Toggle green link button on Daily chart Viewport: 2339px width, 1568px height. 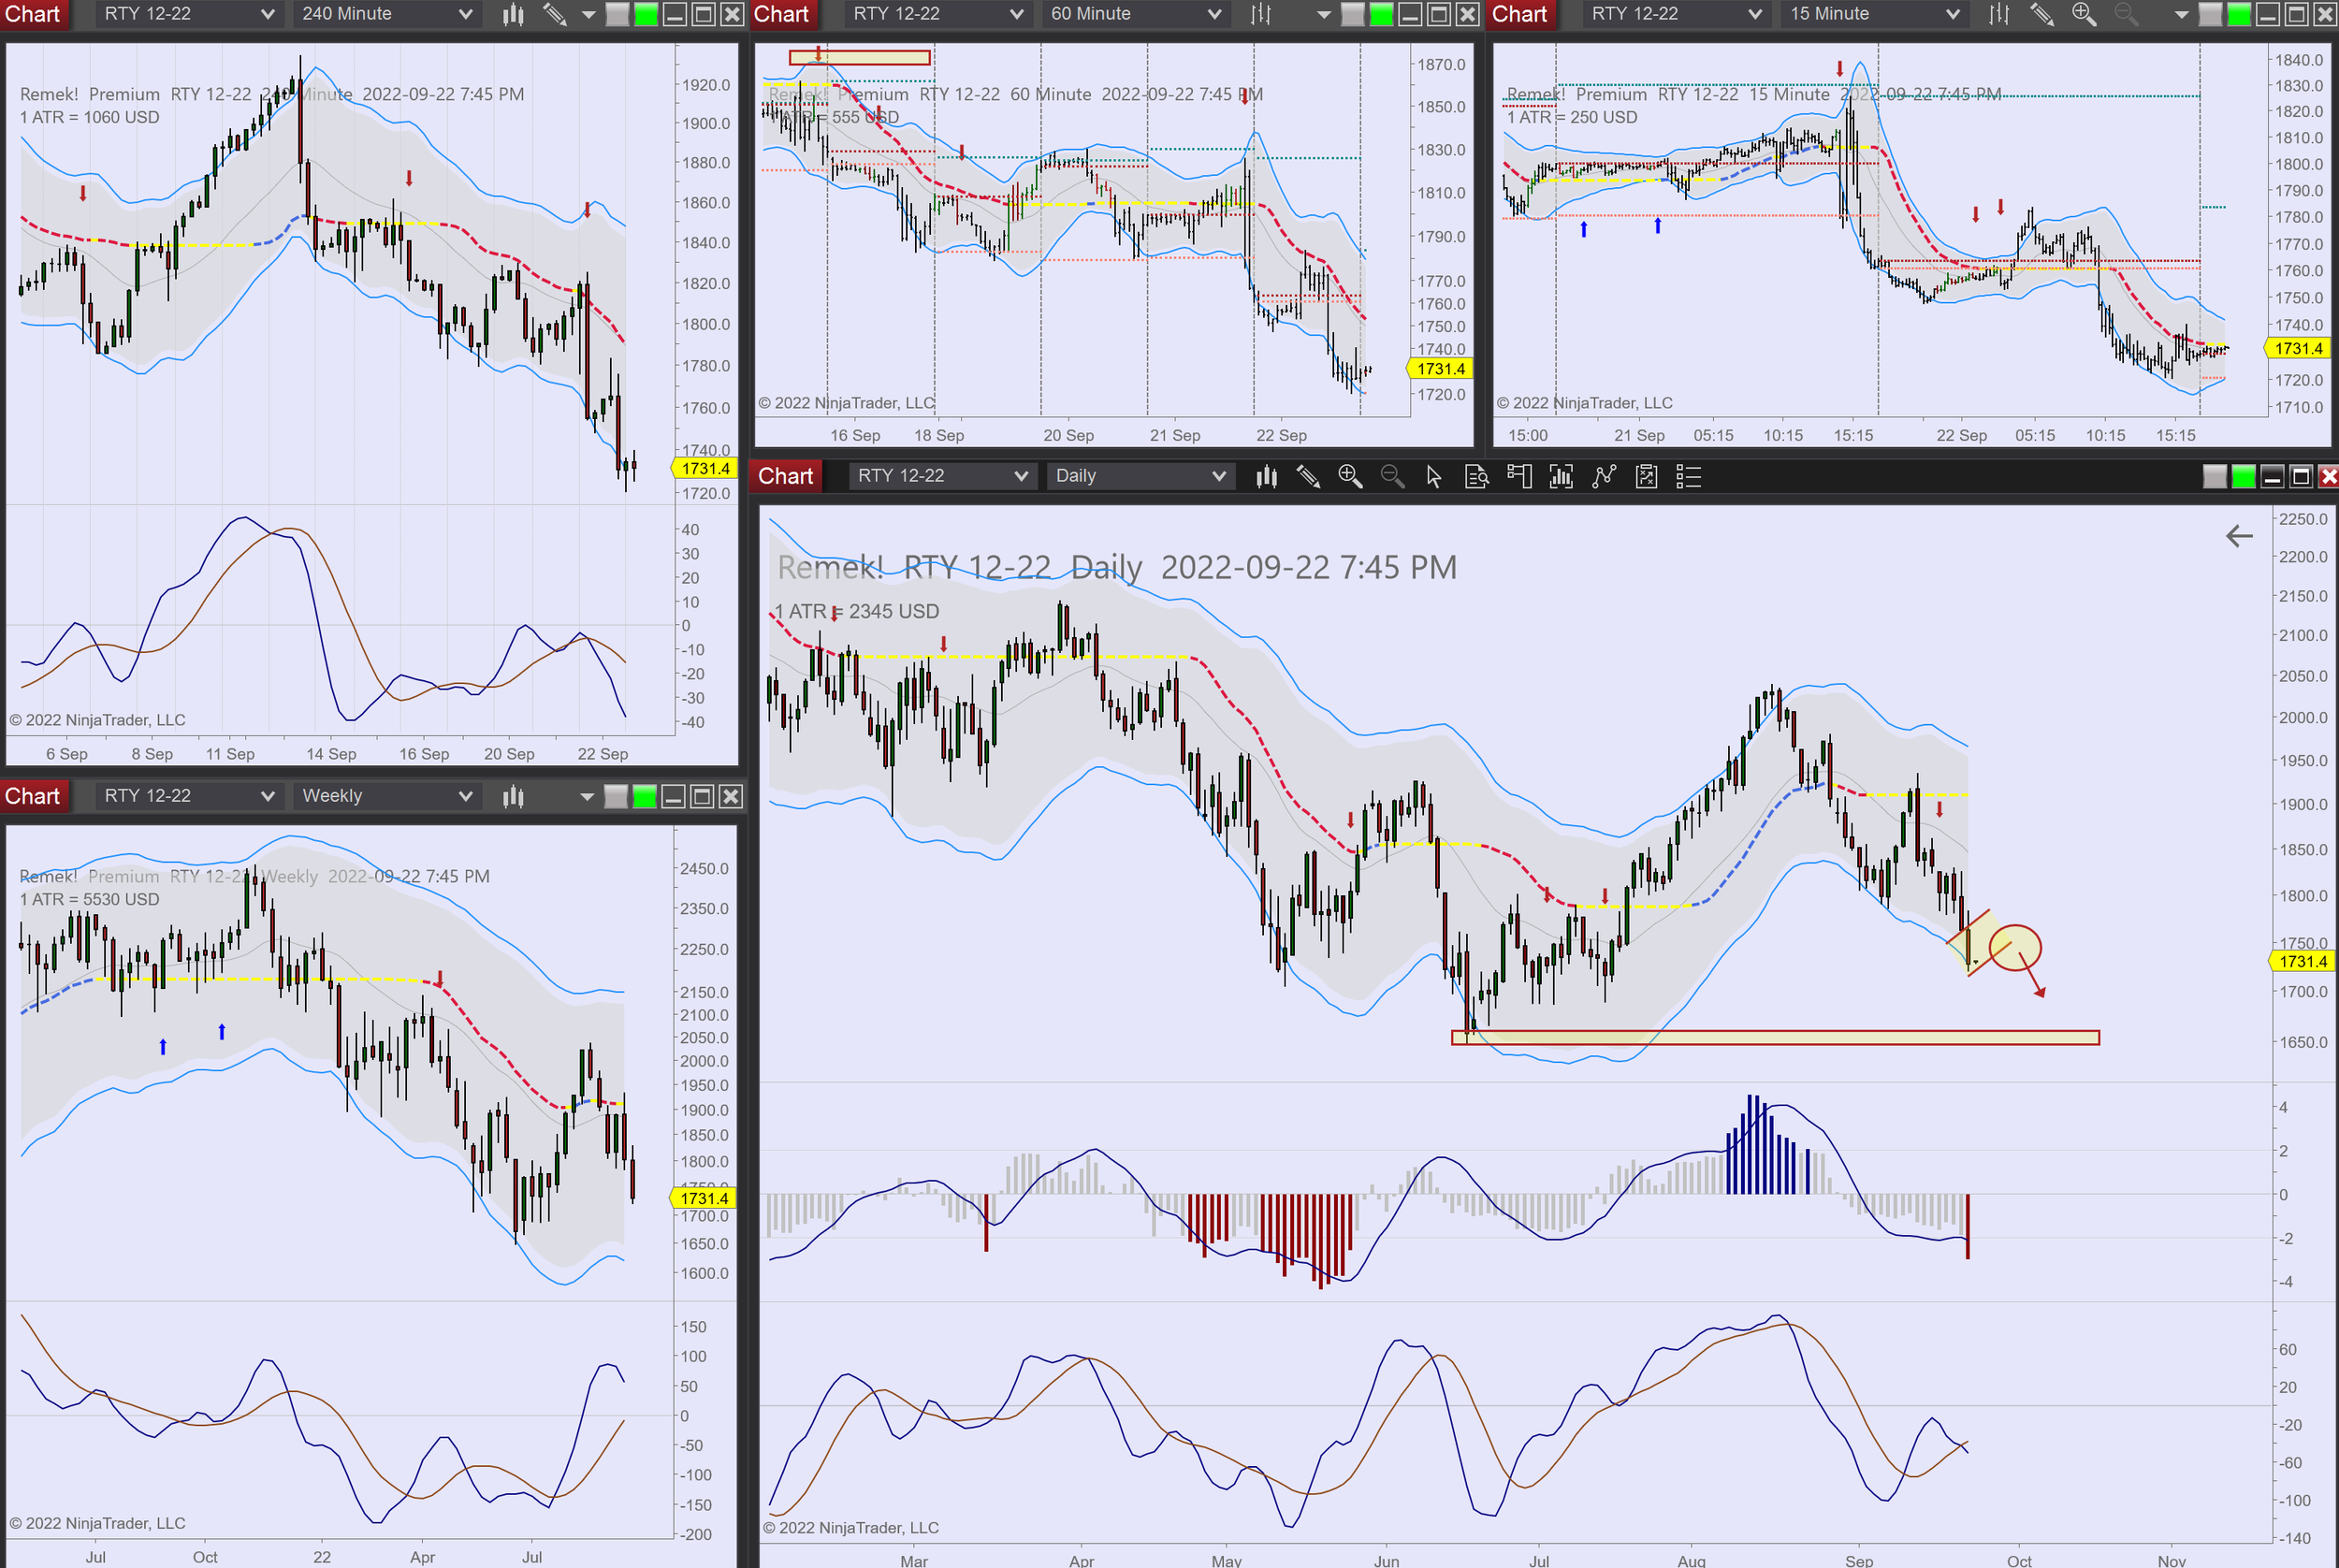point(2243,477)
